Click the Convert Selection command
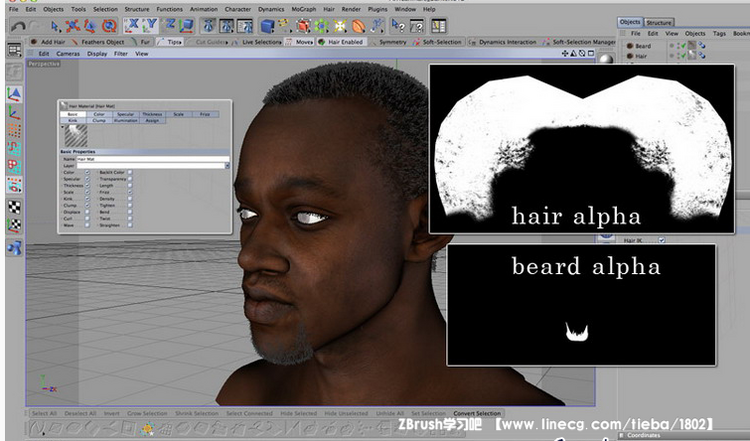The image size is (750, 441). [x=477, y=413]
